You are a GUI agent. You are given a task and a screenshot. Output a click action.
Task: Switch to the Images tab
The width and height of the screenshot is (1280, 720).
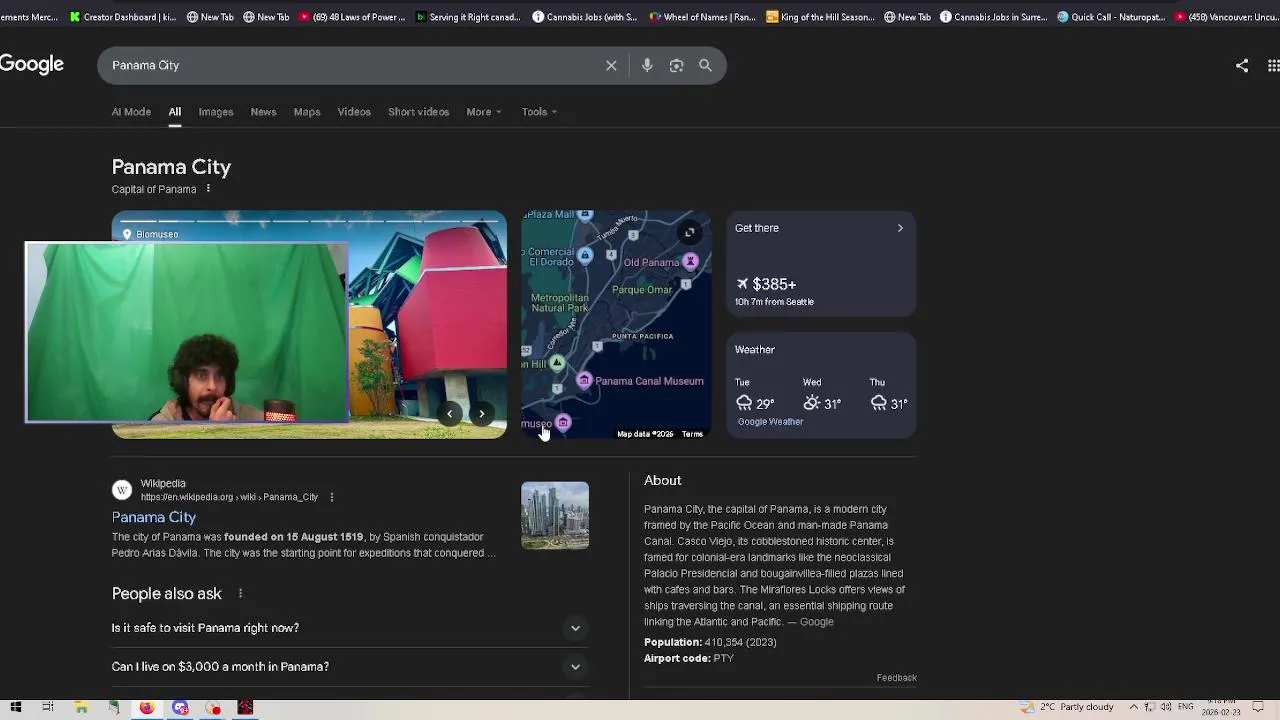pyautogui.click(x=216, y=112)
